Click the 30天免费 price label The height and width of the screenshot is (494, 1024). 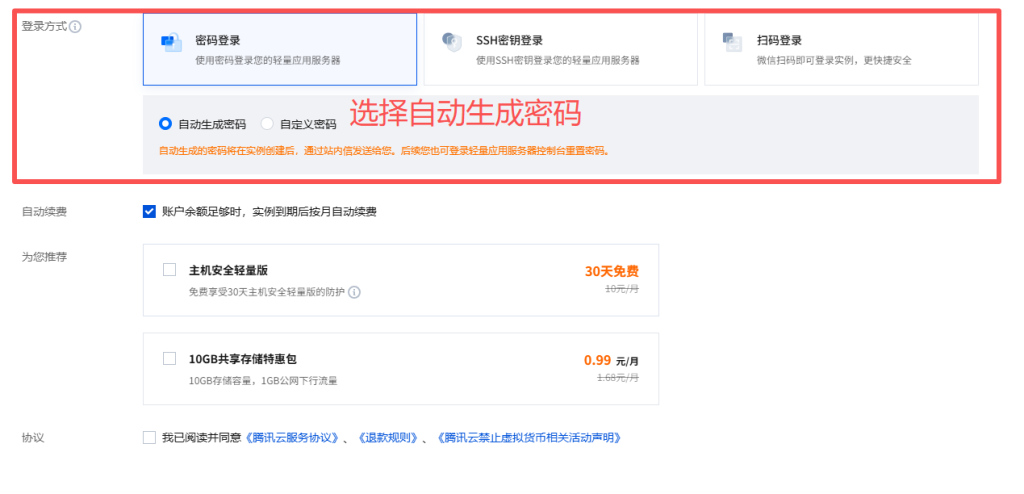611,271
